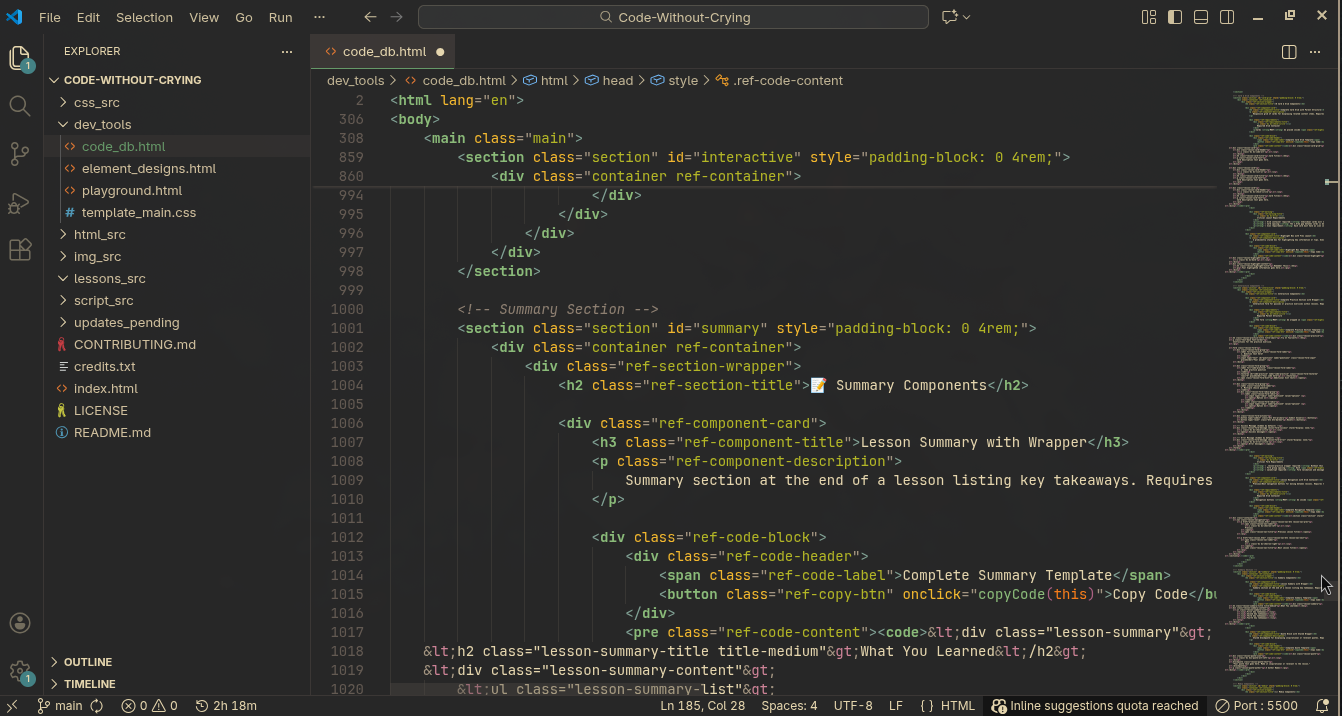Viewport: 1342px width, 716px height.
Task: Click the Code-Without-Crying search box
Action: click(x=674, y=17)
